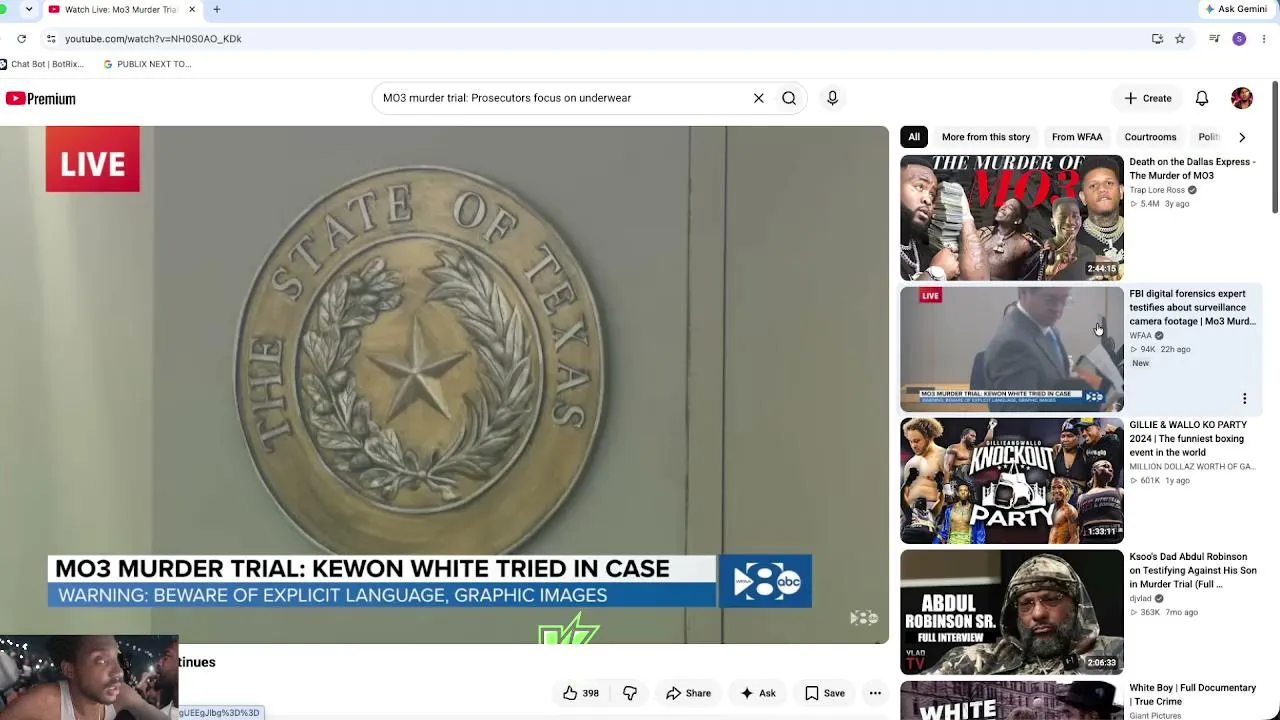View site information icon in address bar
This screenshot has height=720, width=1280.
51,39
